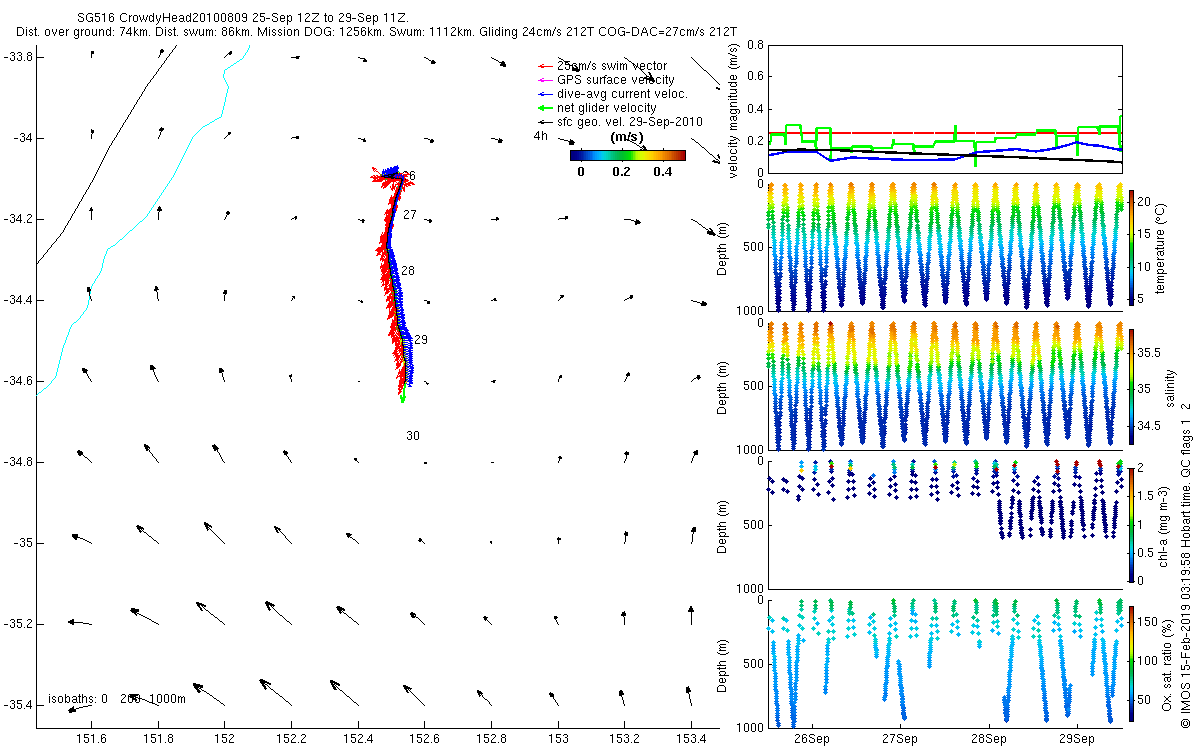This screenshot has height=750, width=1200.
Task: Click the oxygen saturation ratio colorbar
Action: pos(1132,662)
